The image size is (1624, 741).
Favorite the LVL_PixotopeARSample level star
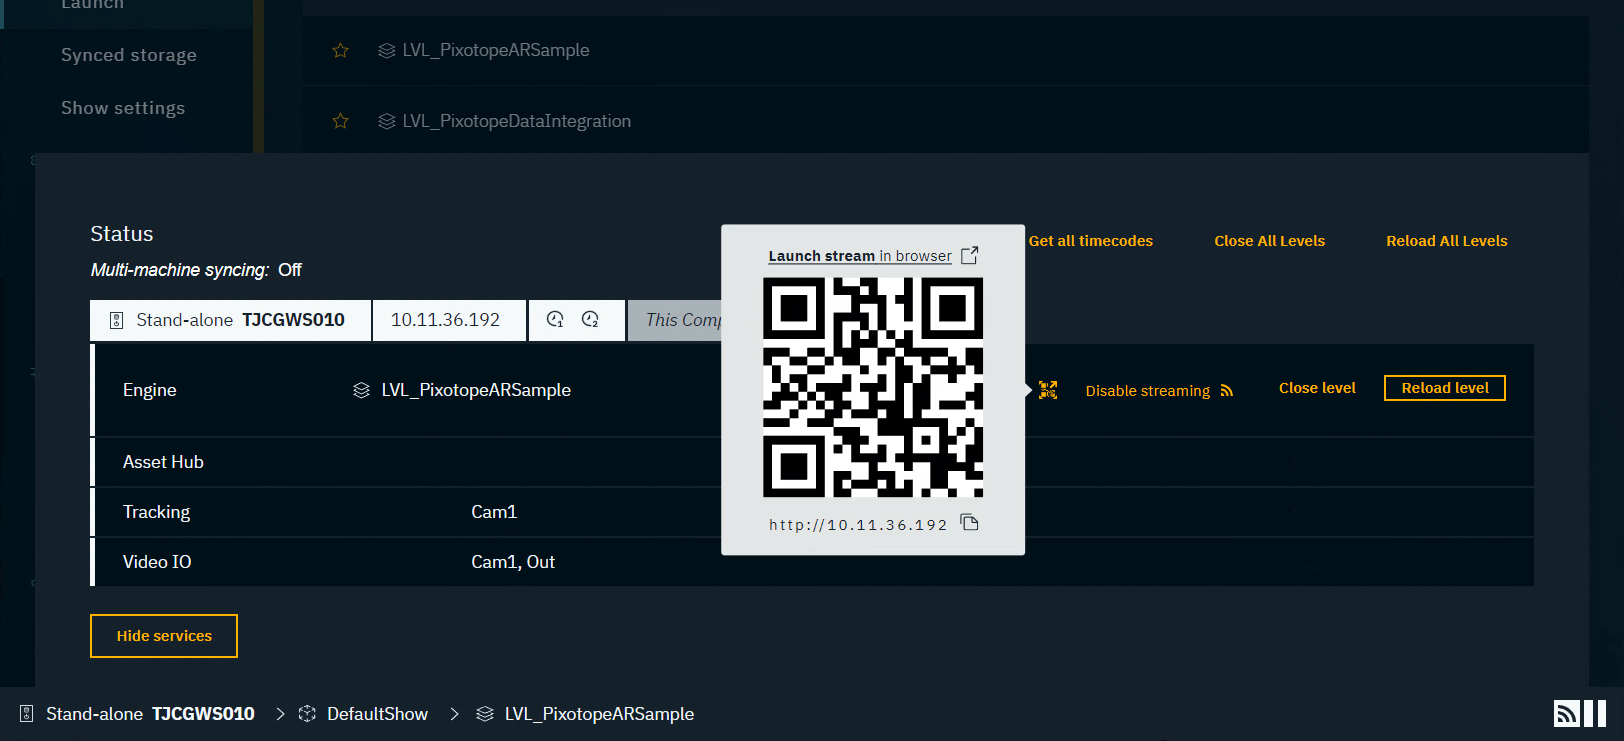pos(340,50)
